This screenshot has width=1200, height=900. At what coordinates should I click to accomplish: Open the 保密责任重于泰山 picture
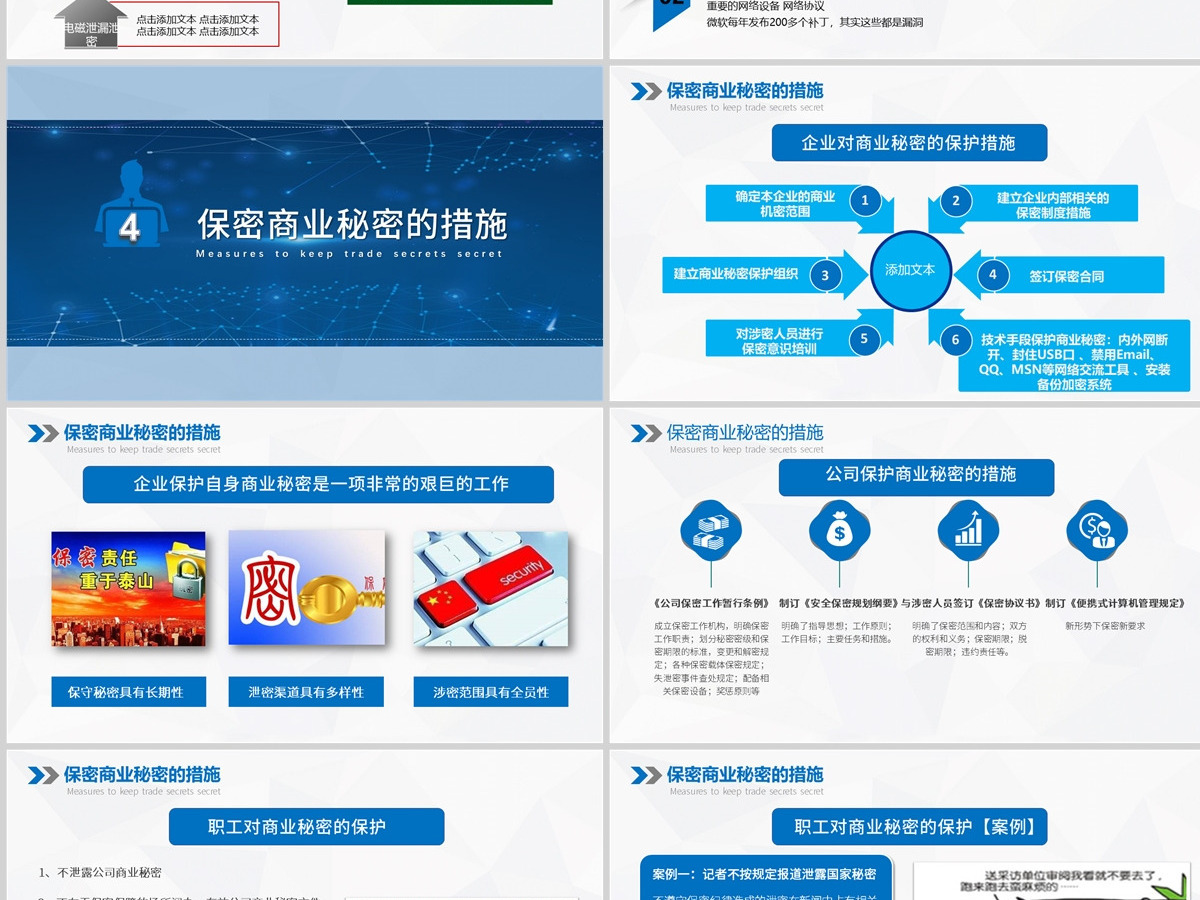click(x=128, y=588)
